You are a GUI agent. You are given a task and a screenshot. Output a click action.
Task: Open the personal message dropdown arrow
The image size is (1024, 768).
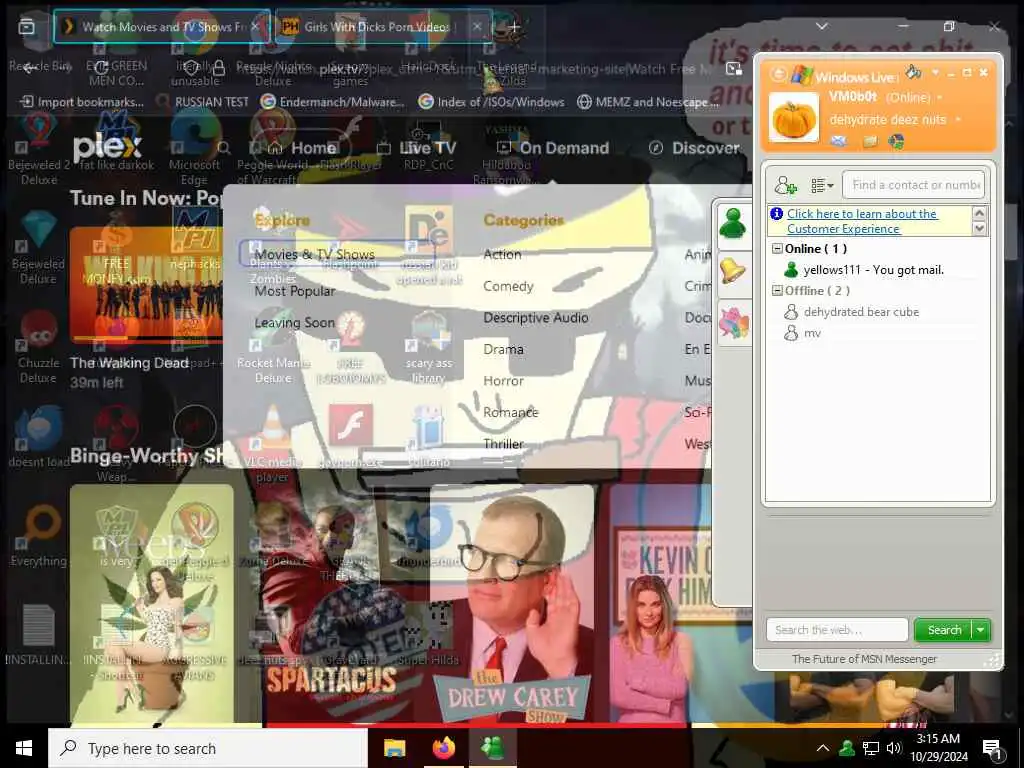(x=958, y=120)
